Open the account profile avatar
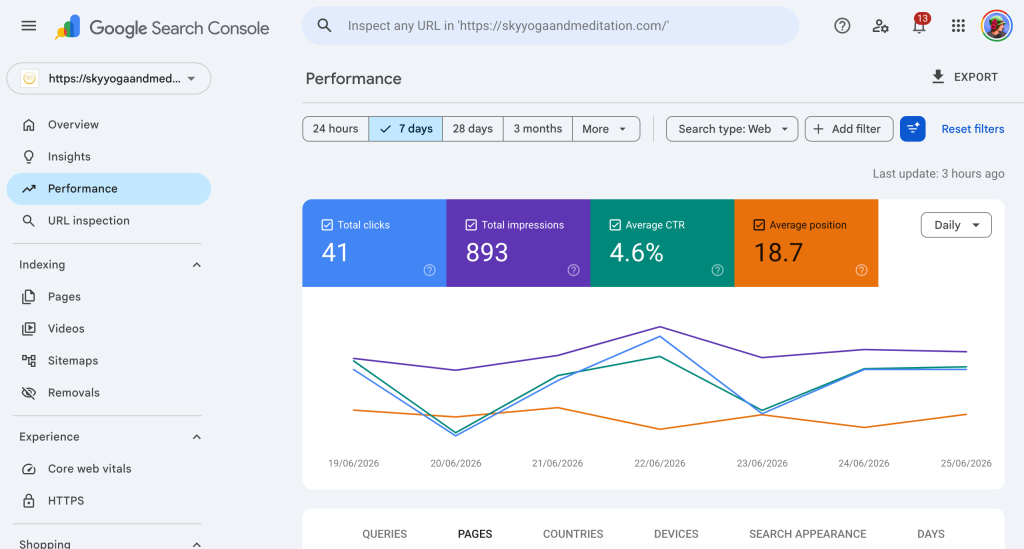 (997, 26)
